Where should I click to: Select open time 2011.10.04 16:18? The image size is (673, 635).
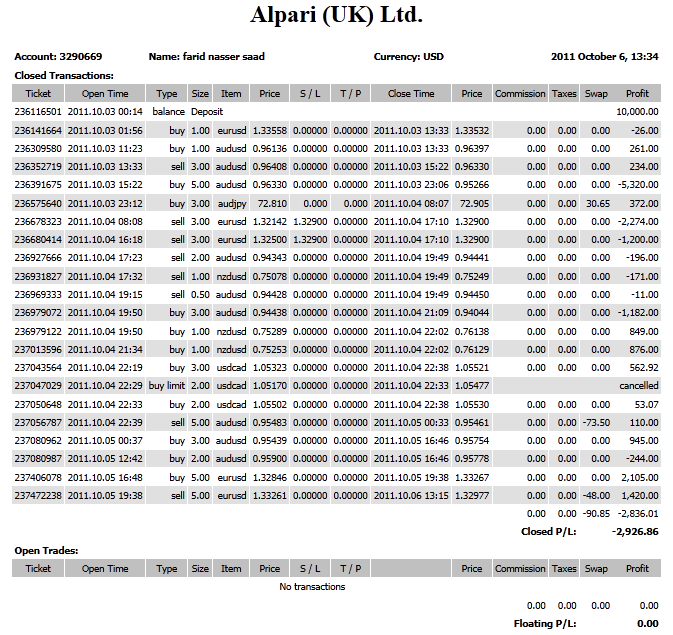105,240
